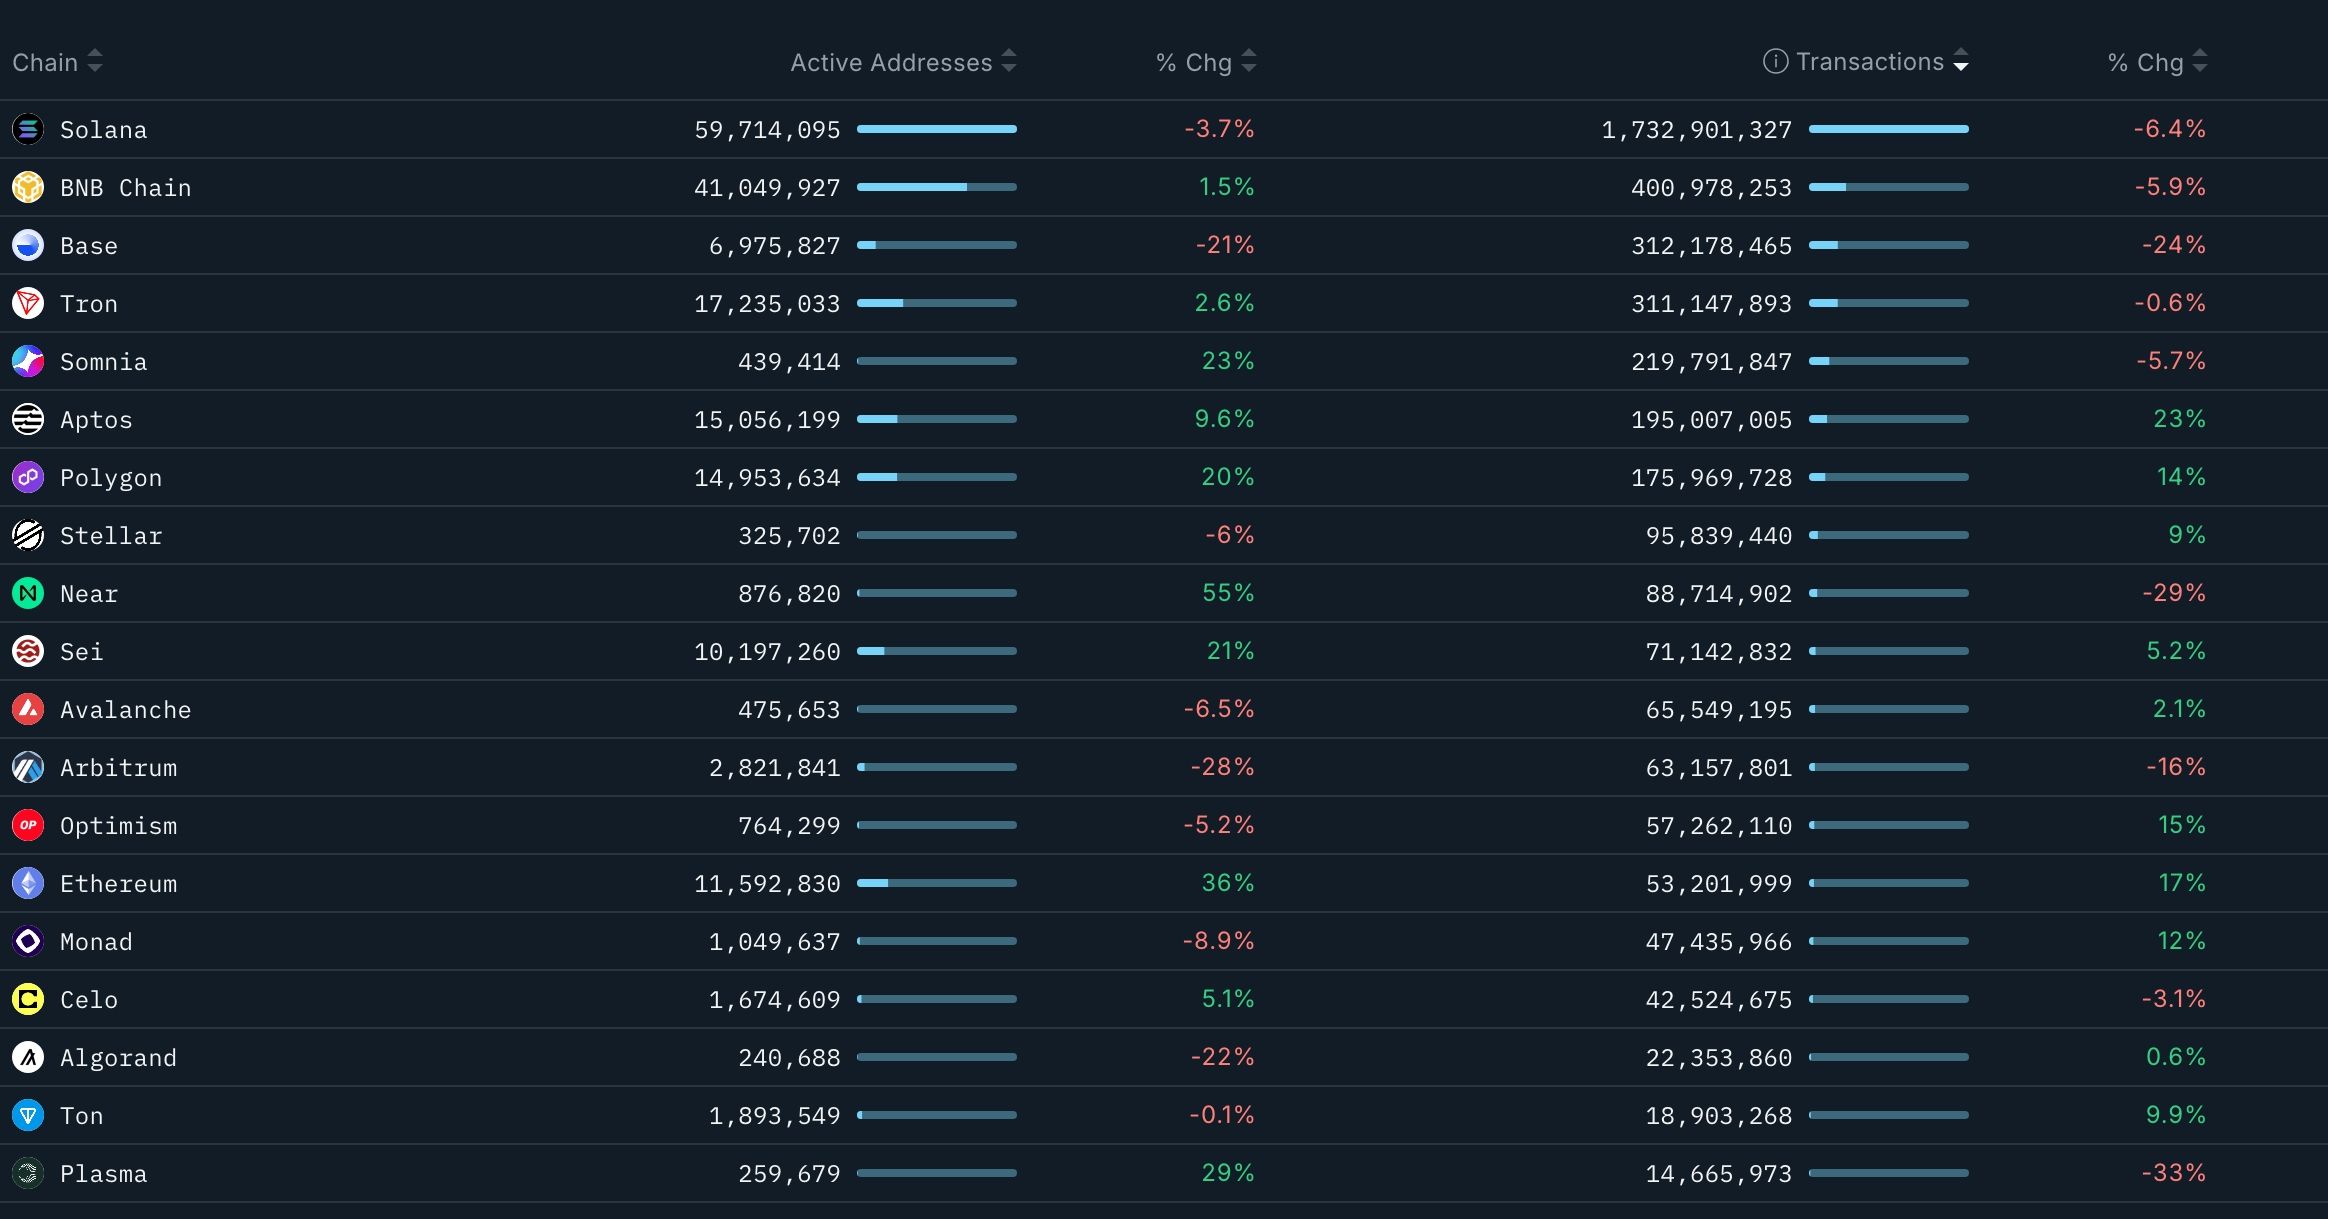Open the Stellar chain details
2328x1219 pixels.
[x=110, y=535]
